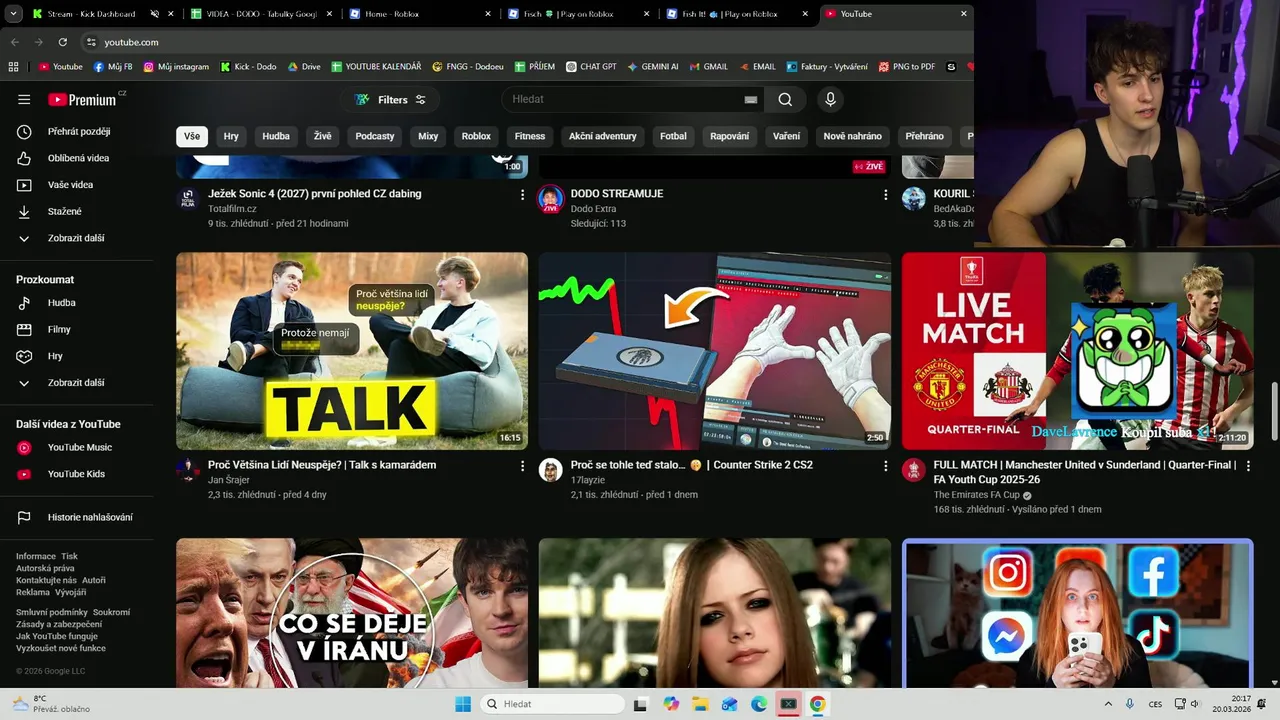Start voice search with microphone icon
This screenshot has height=720, width=1280.
pos(830,100)
